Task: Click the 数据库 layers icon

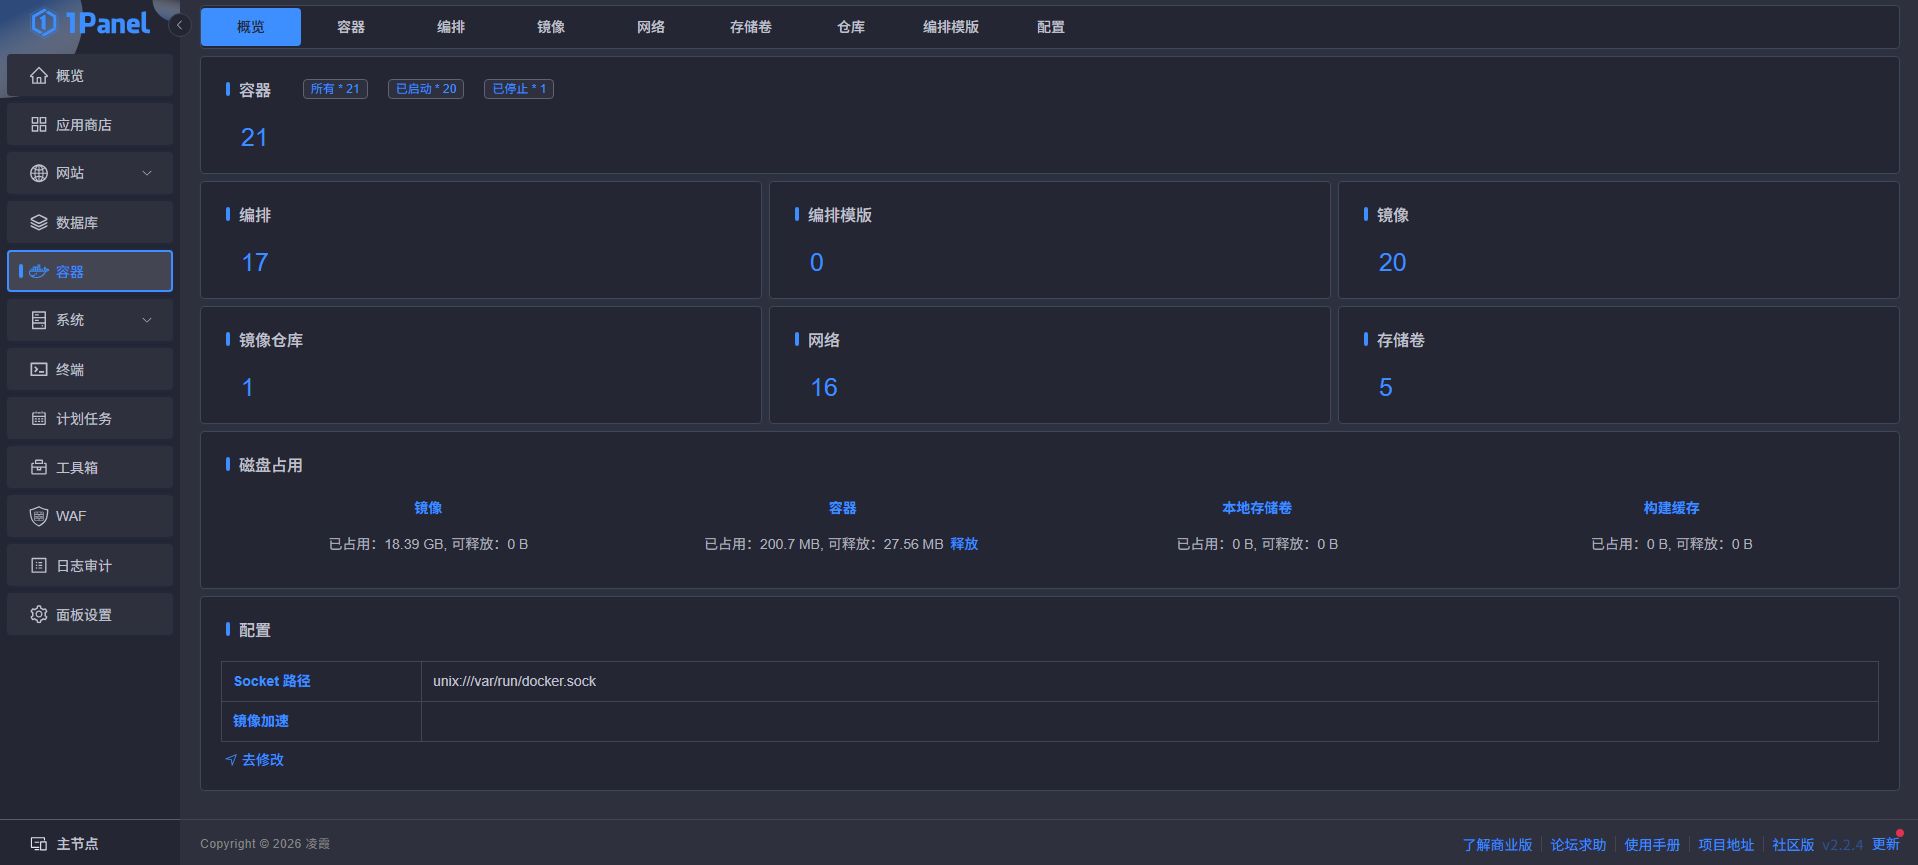Action: 39,222
